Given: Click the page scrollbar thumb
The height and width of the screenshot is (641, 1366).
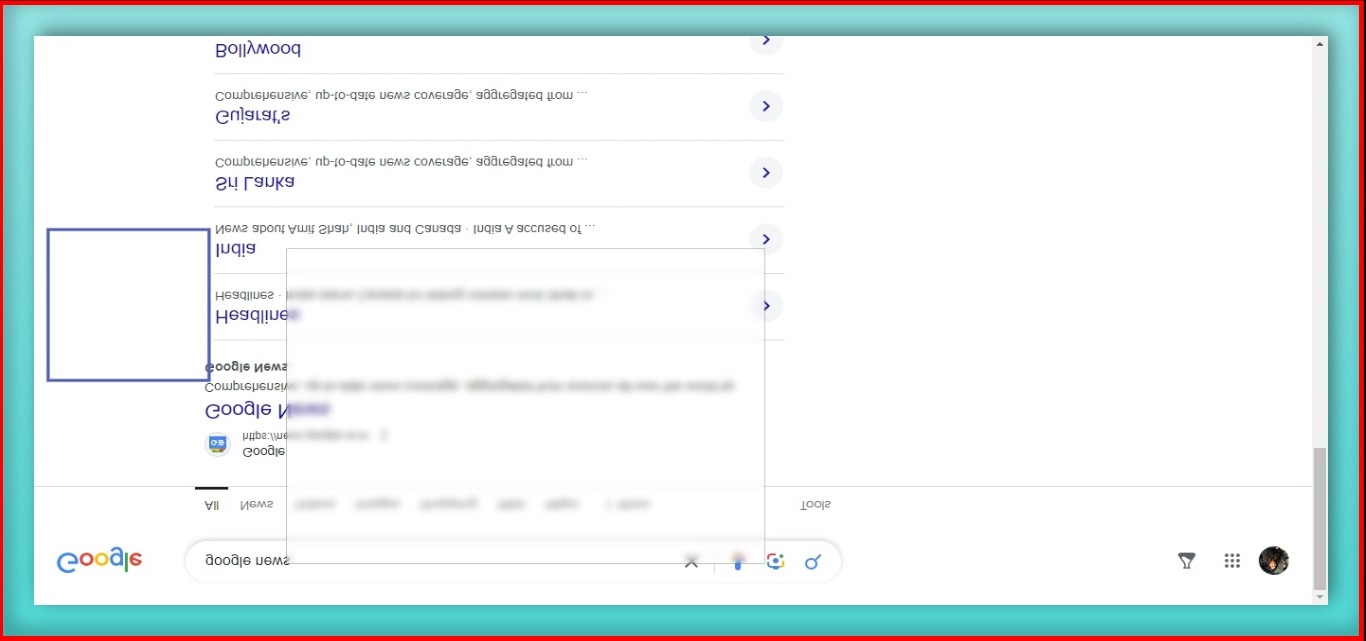Looking at the screenshot, I should [x=1320, y=518].
